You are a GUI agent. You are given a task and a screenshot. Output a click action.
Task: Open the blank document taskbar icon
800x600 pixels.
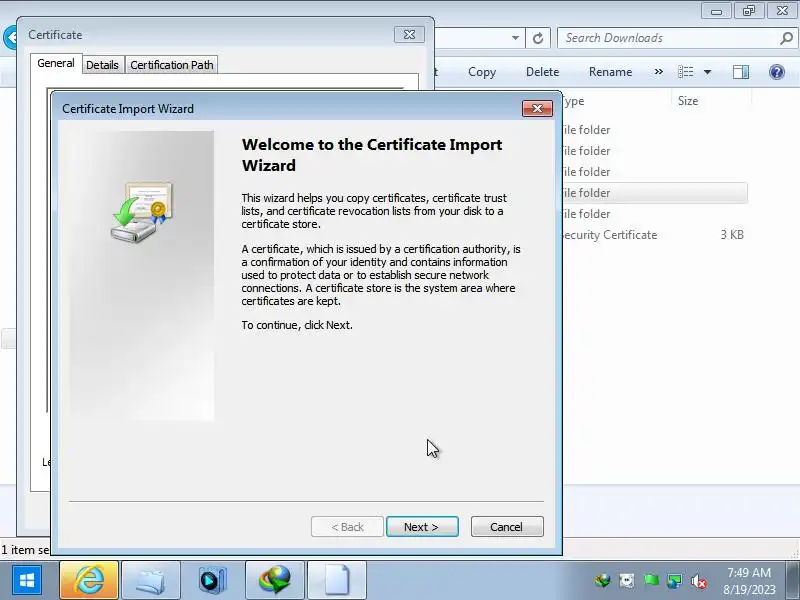(x=337, y=580)
